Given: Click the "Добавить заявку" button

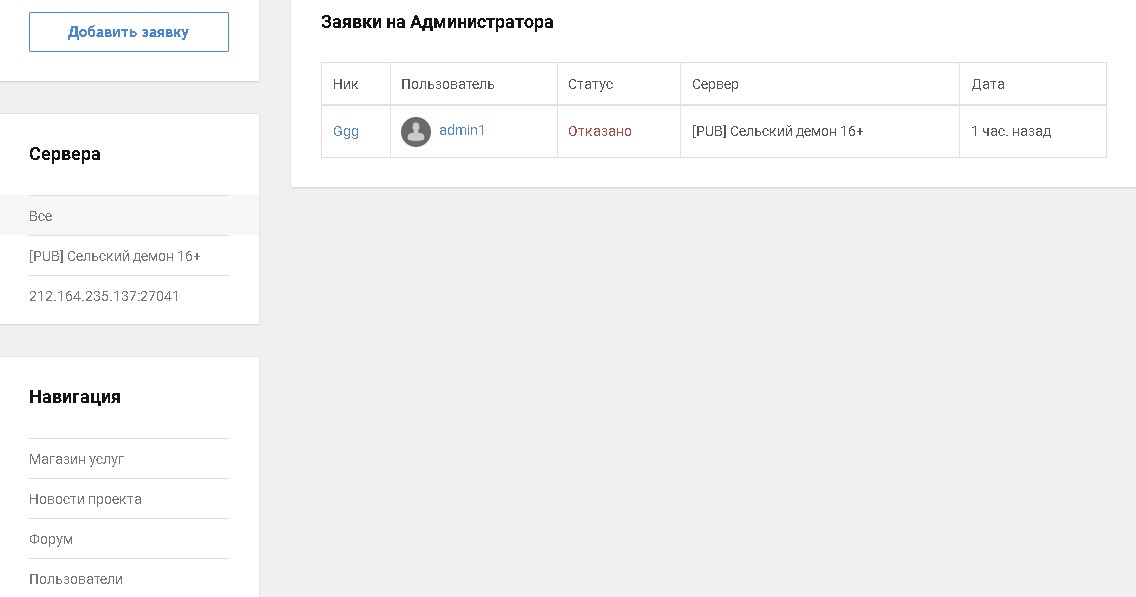Looking at the screenshot, I should click(x=128, y=32).
